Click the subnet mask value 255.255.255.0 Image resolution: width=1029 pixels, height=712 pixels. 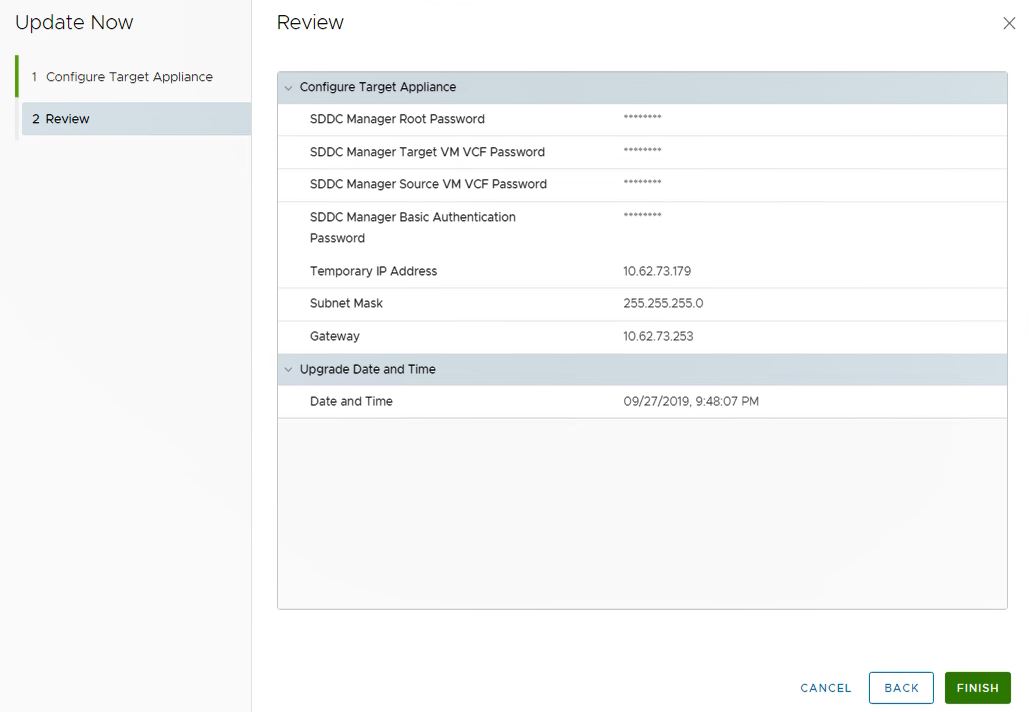(662, 303)
